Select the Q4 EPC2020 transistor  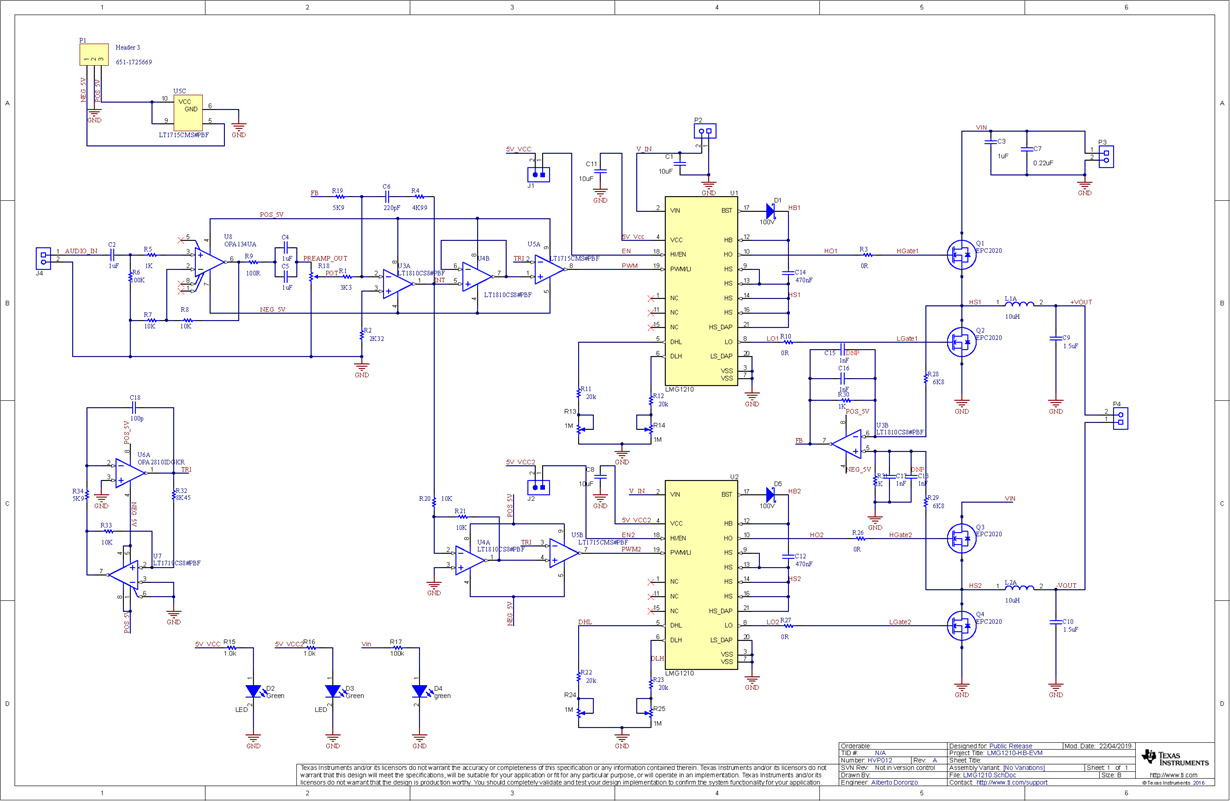961,626
